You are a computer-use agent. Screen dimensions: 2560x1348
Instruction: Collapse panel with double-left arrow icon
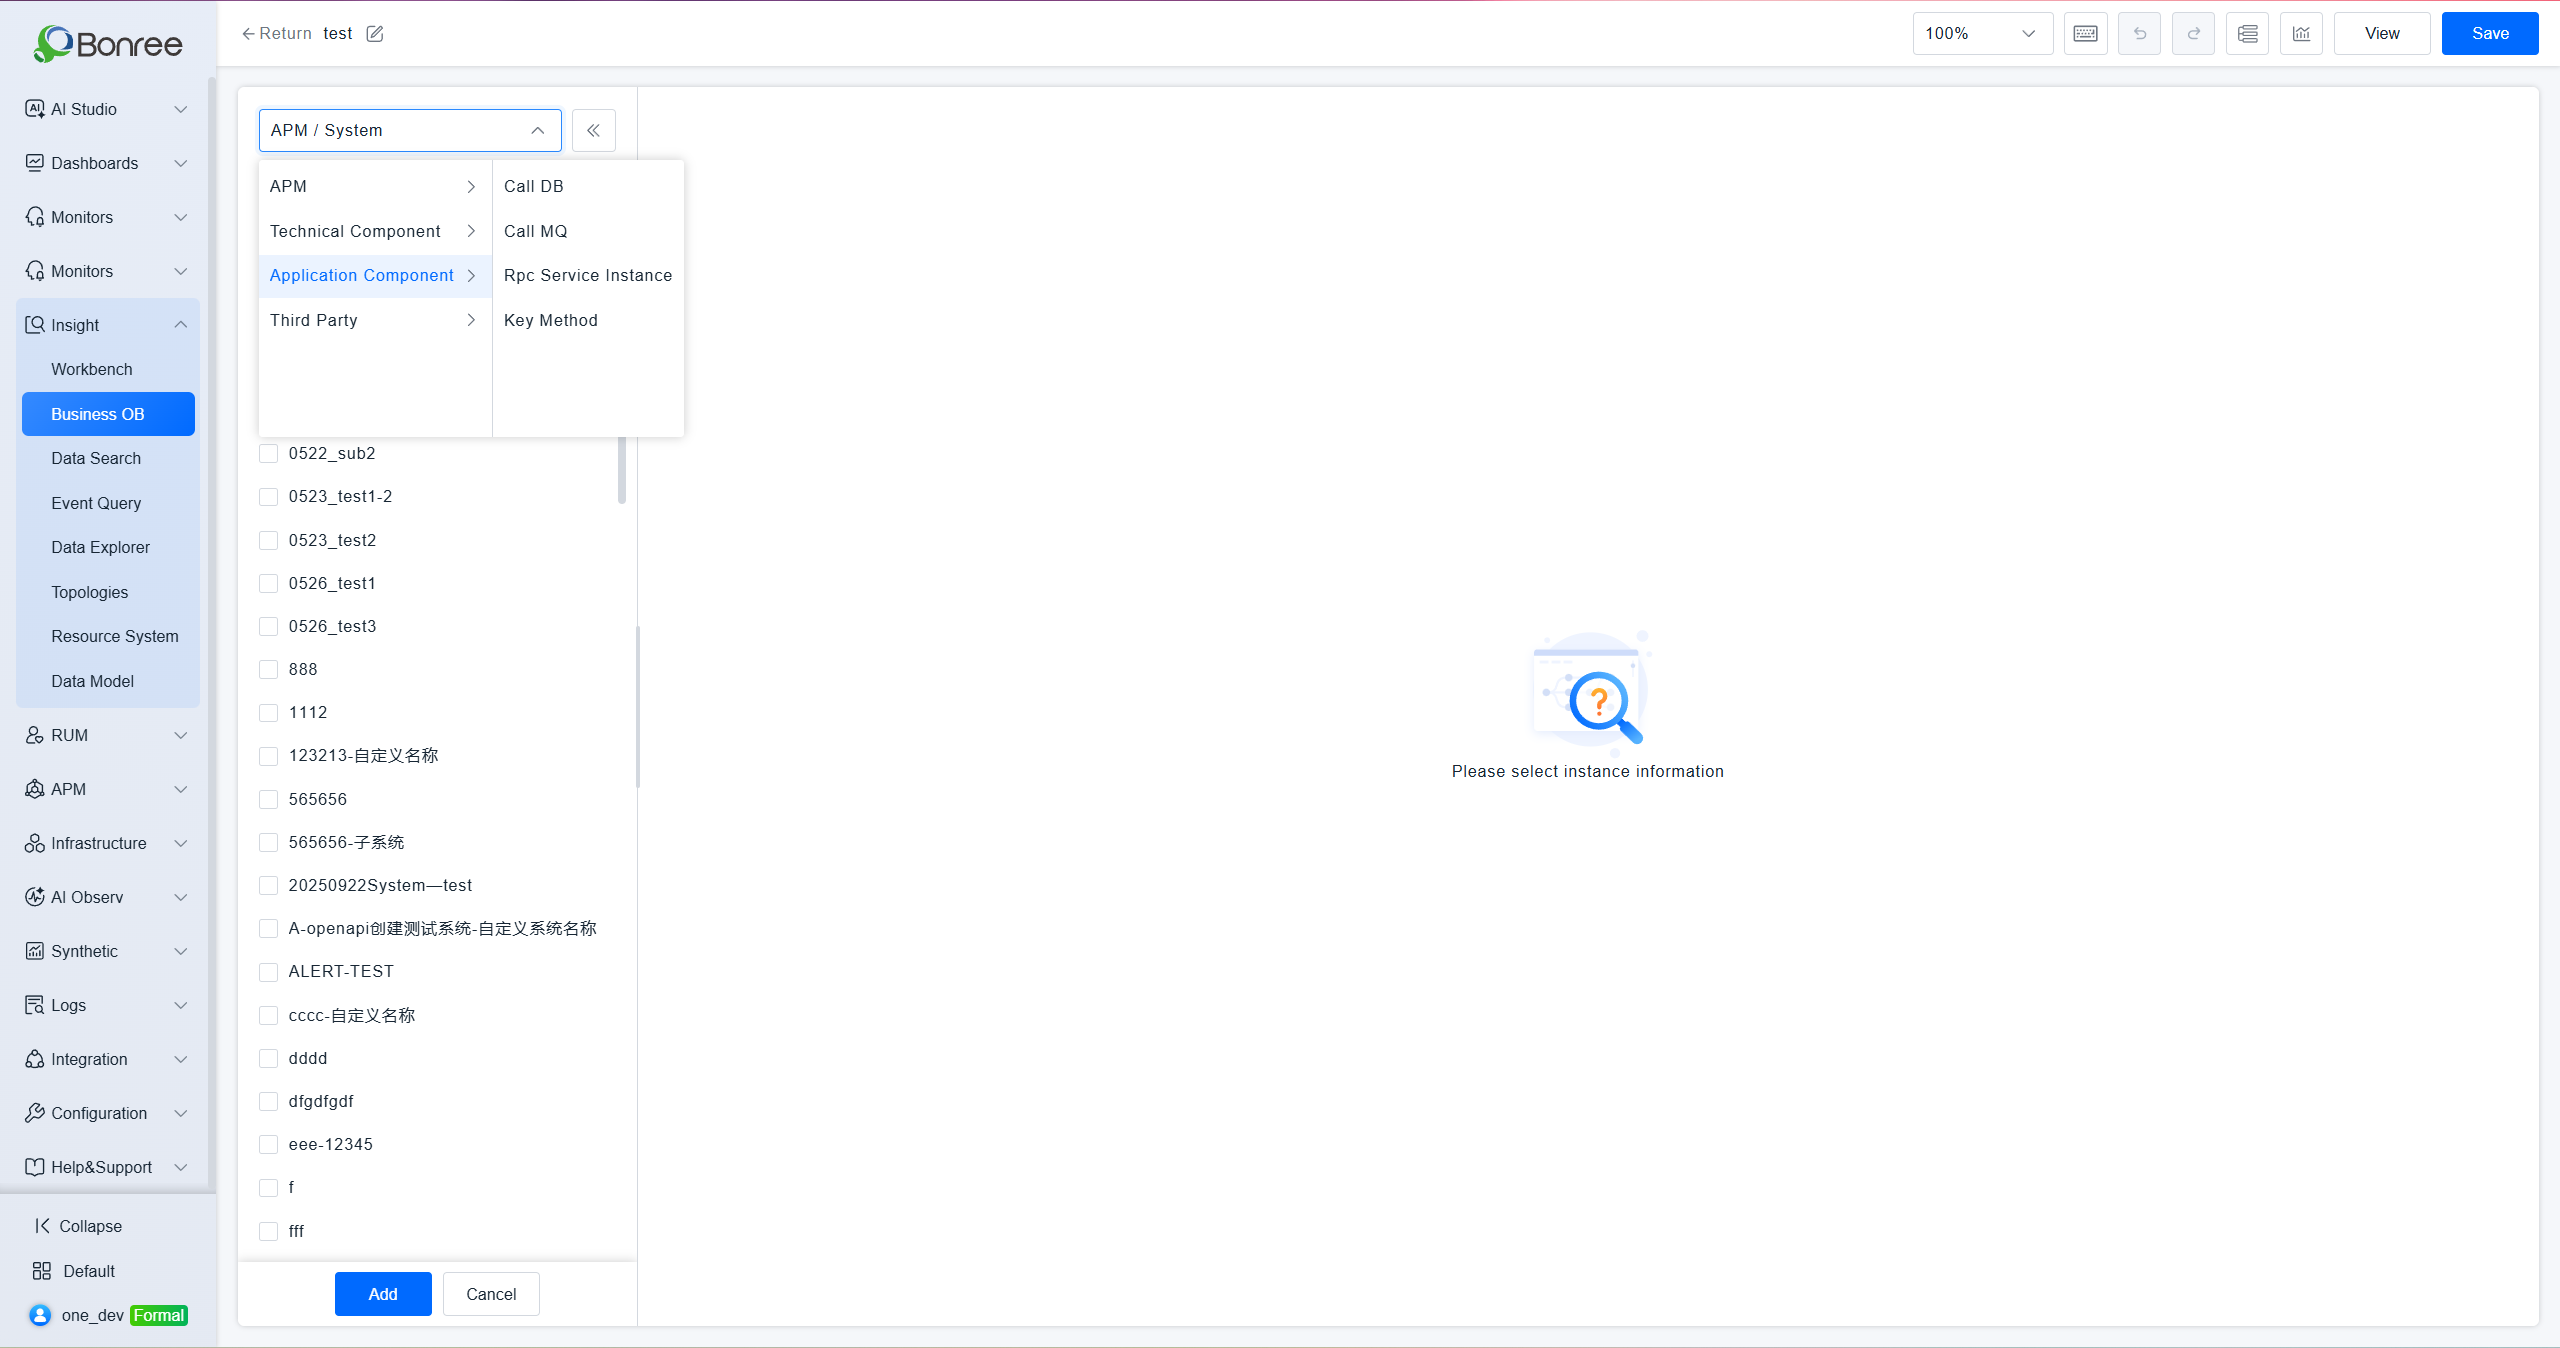click(x=594, y=131)
